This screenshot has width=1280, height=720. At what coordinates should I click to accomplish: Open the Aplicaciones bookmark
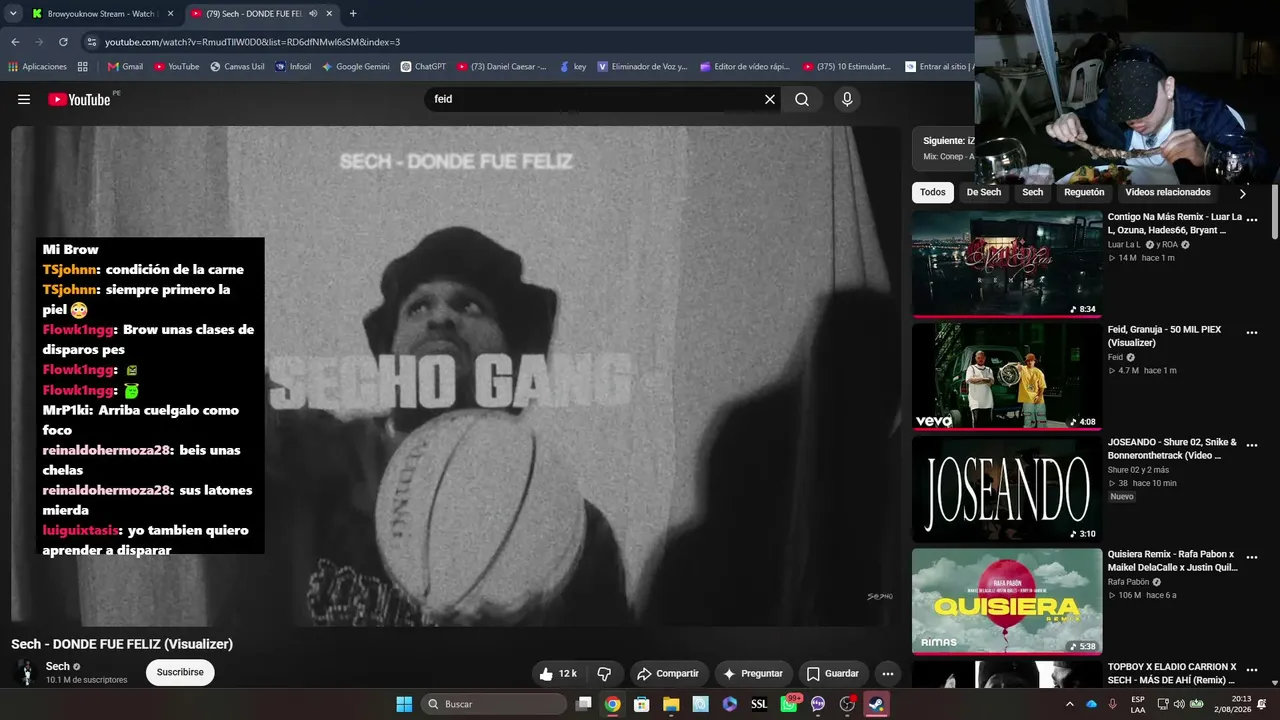pos(37,67)
